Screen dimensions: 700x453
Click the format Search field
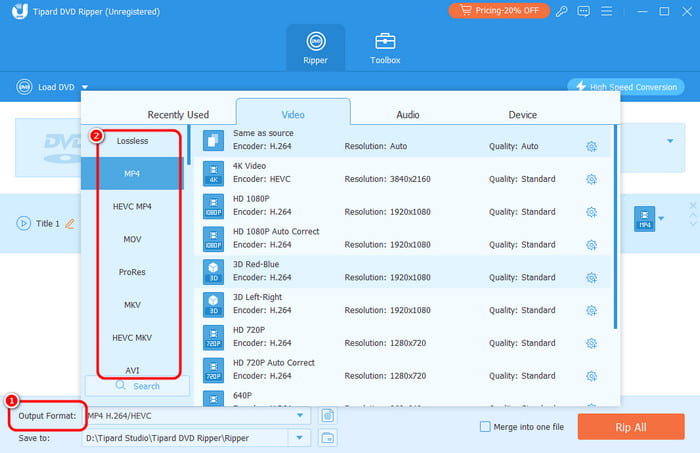coord(138,386)
